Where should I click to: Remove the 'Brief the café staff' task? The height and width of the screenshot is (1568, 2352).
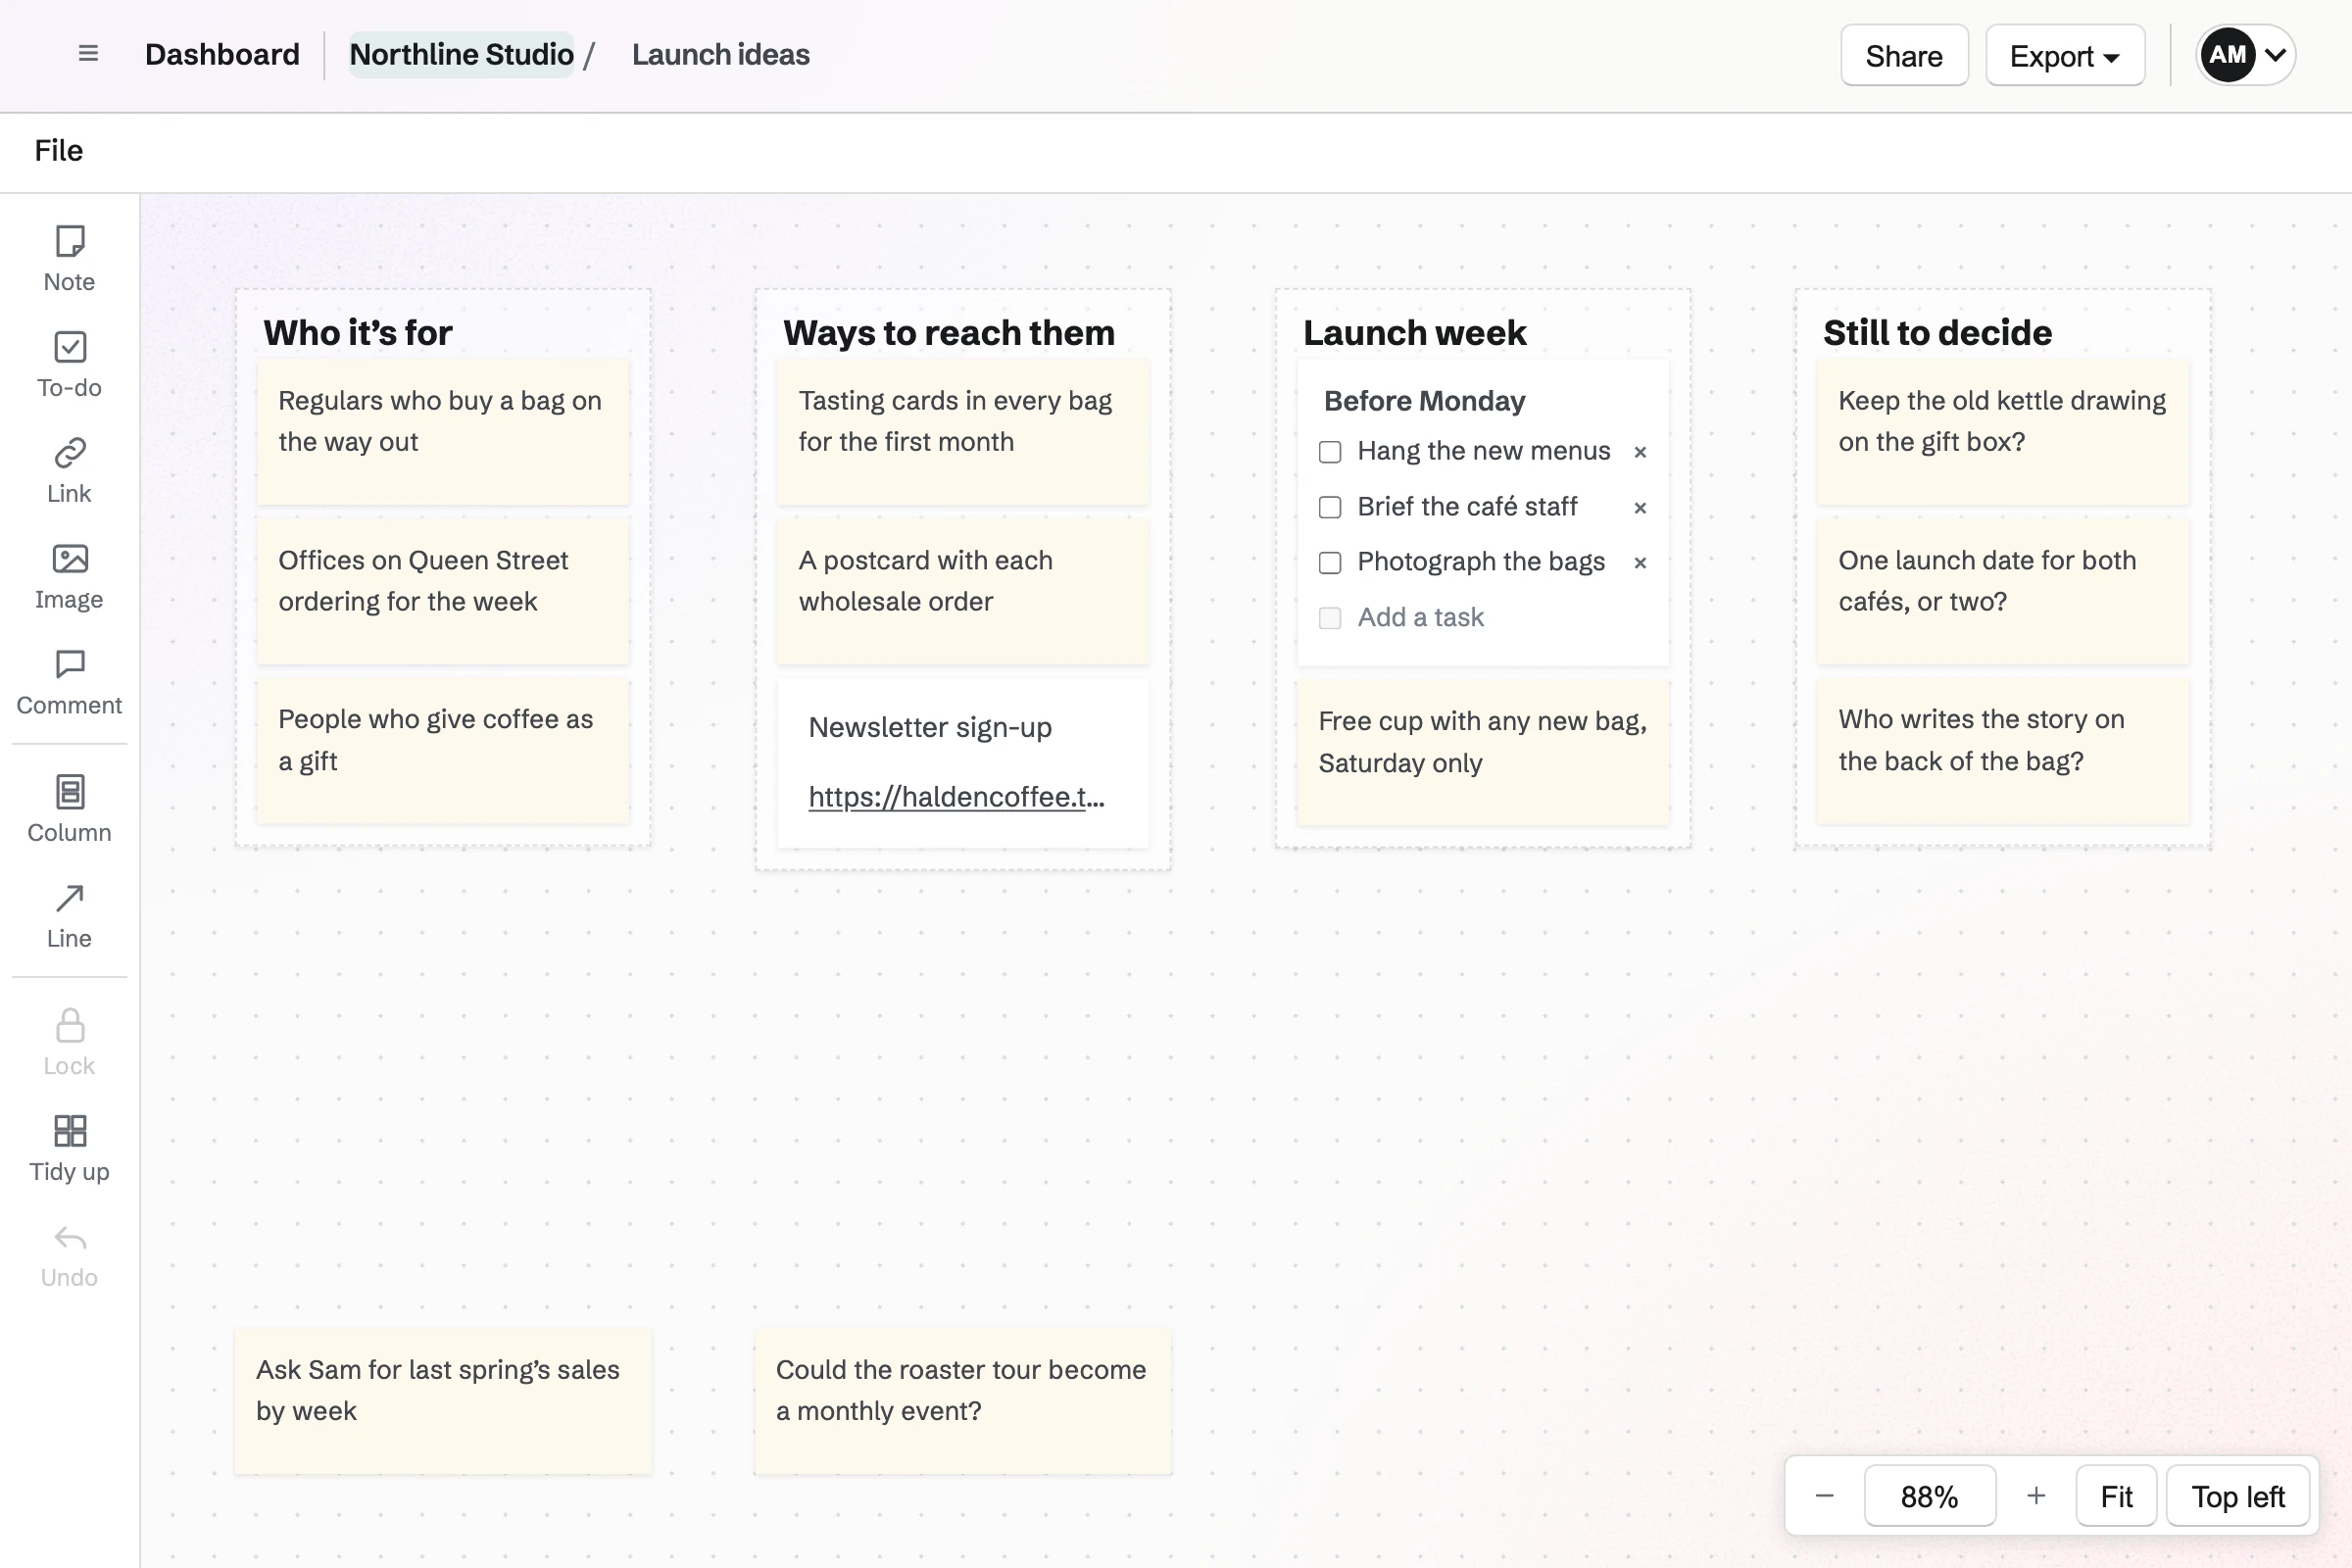[1640, 508]
